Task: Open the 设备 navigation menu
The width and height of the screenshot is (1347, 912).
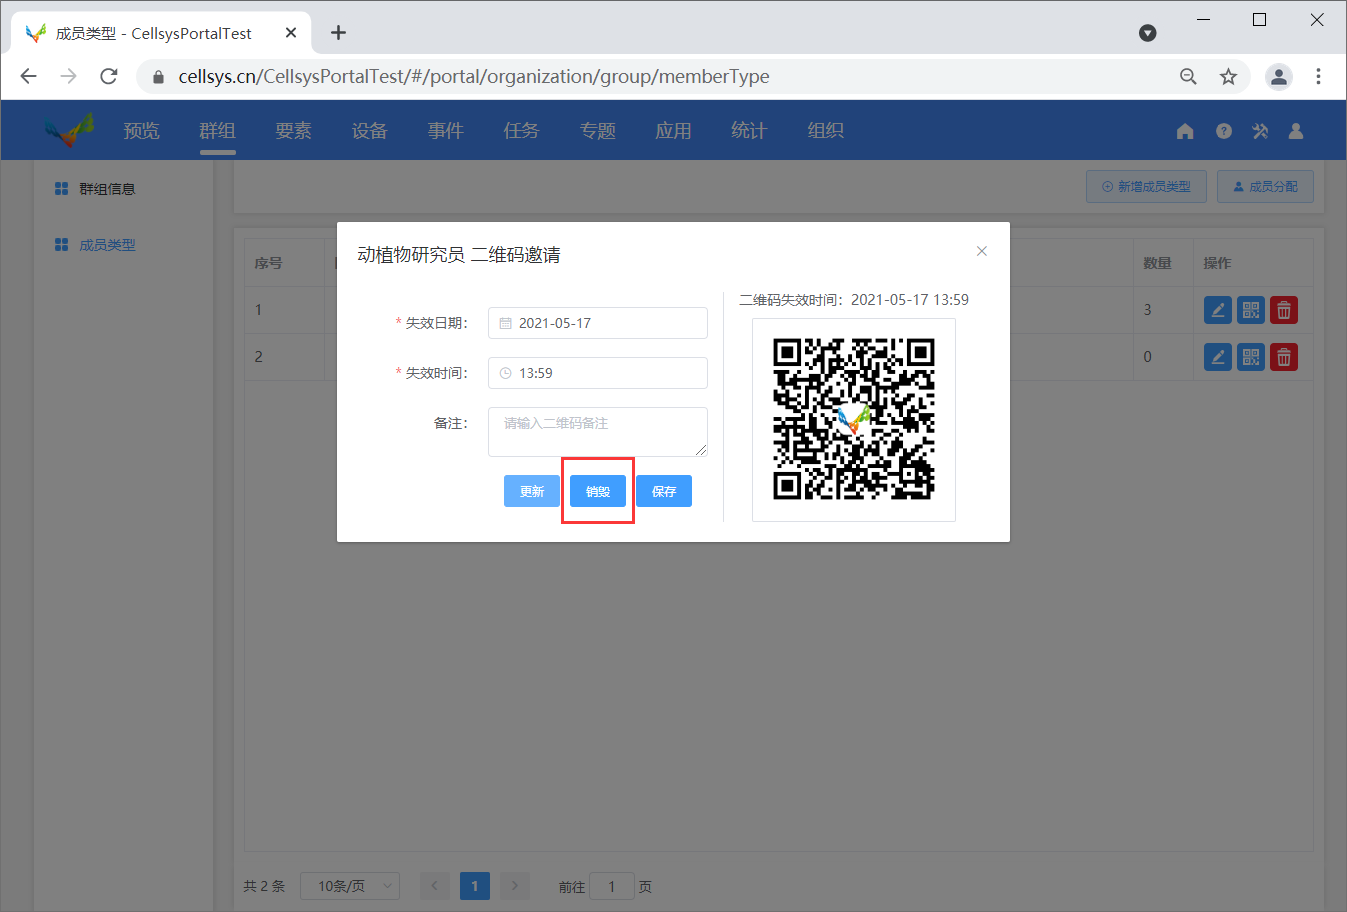Action: click(369, 131)
